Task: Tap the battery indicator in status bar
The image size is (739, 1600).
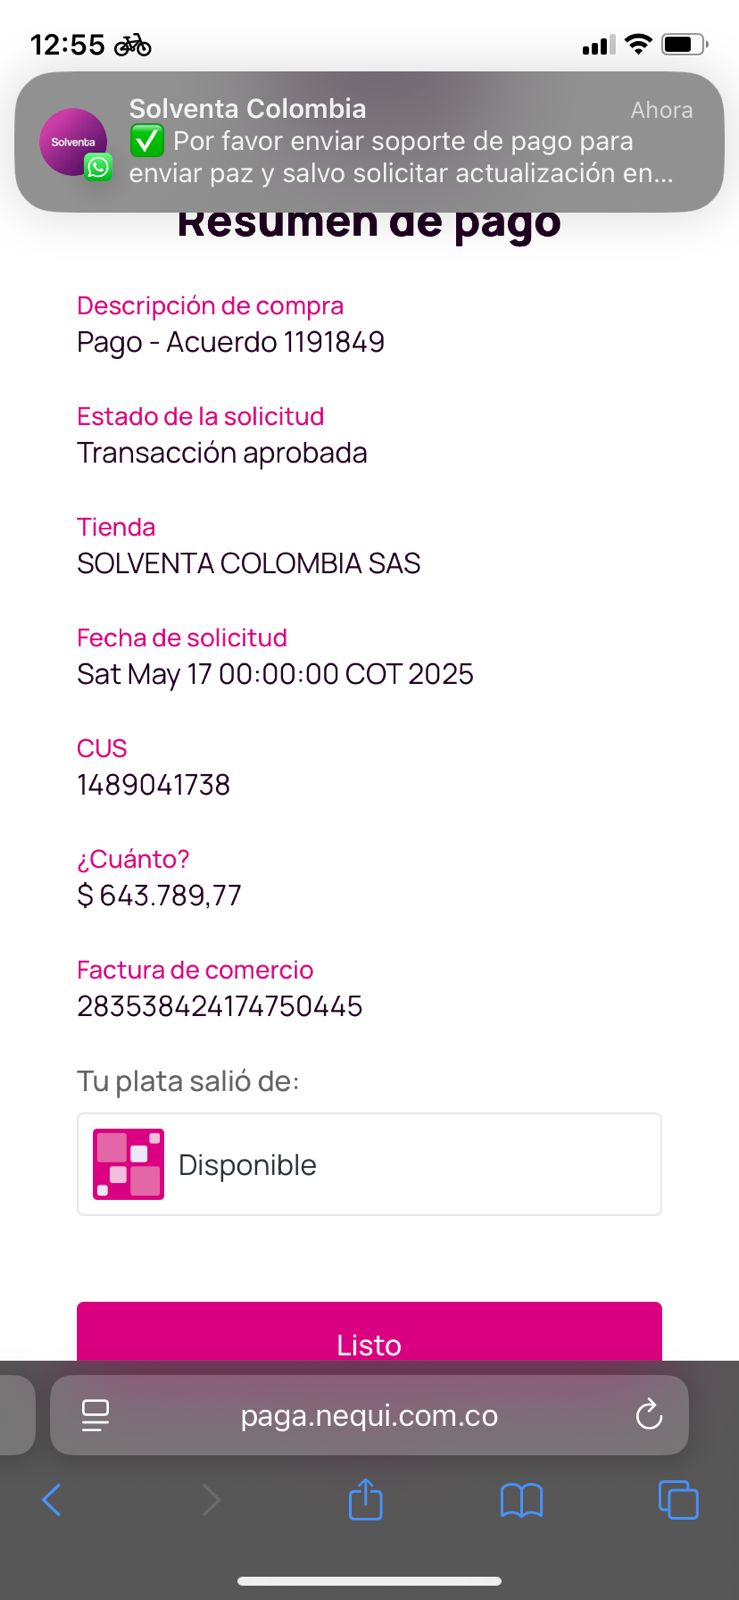Action: [x=684, y=45]
